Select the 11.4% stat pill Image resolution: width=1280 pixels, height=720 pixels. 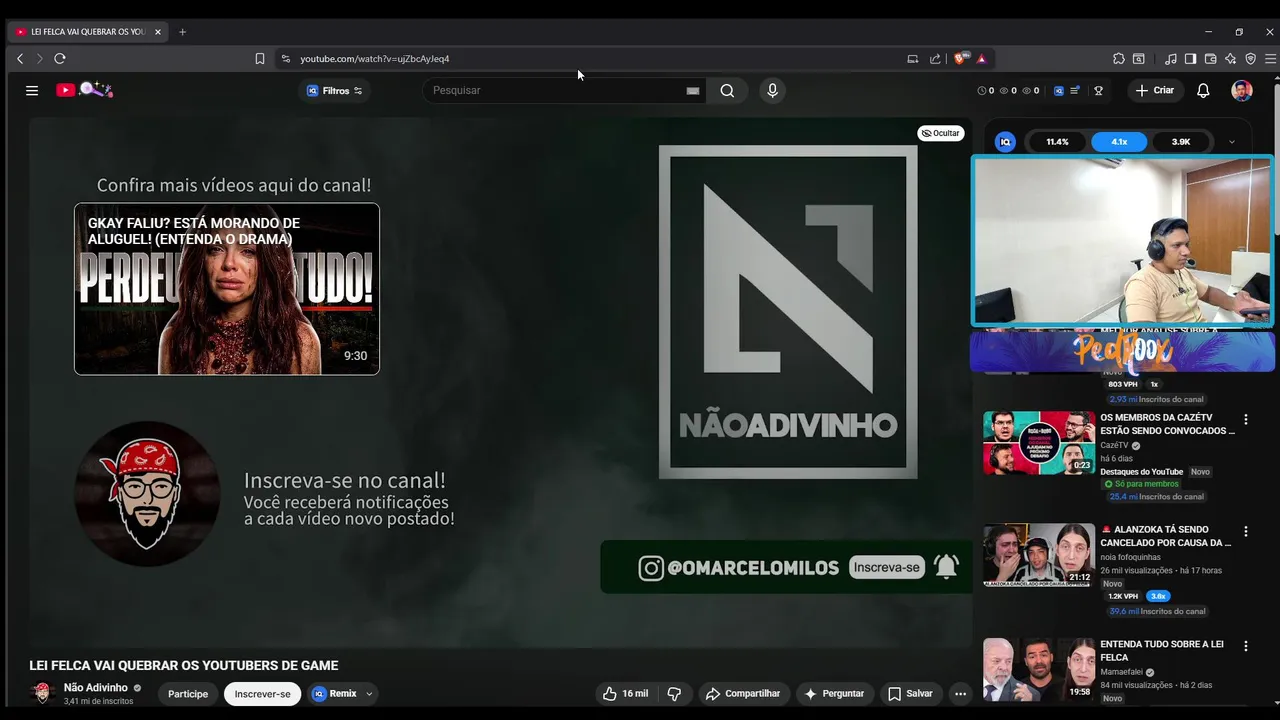pyautogui.click(x=1057, y=142)
